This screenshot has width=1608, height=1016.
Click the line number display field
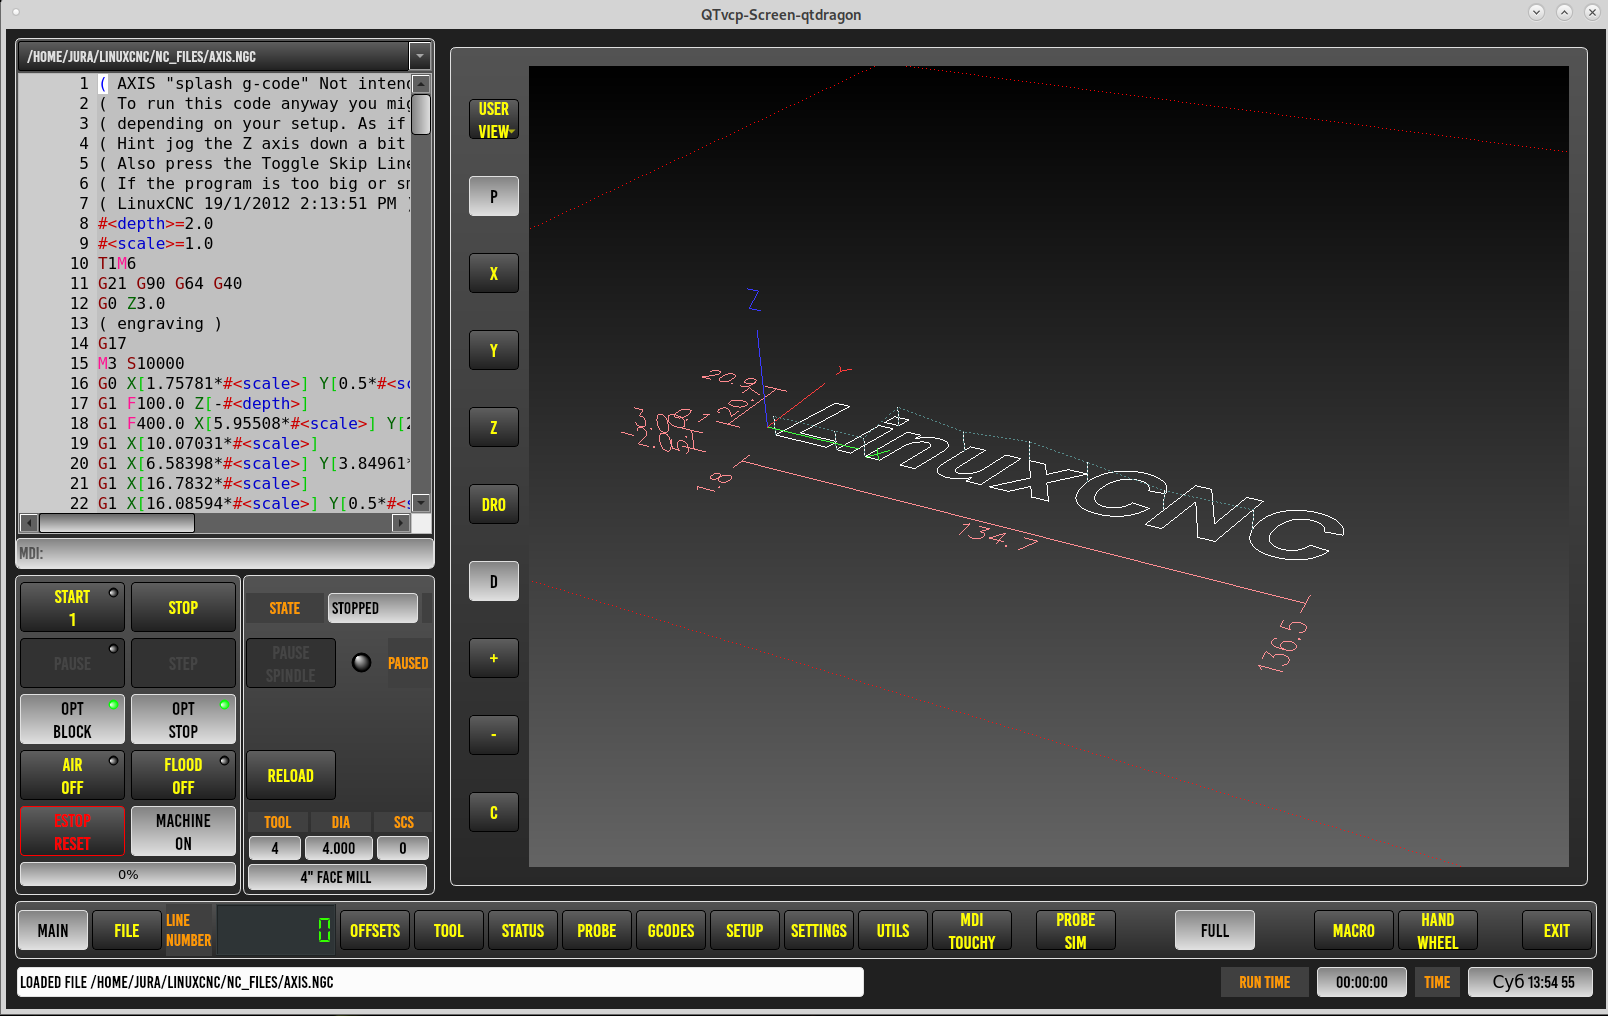coord(277,930)
